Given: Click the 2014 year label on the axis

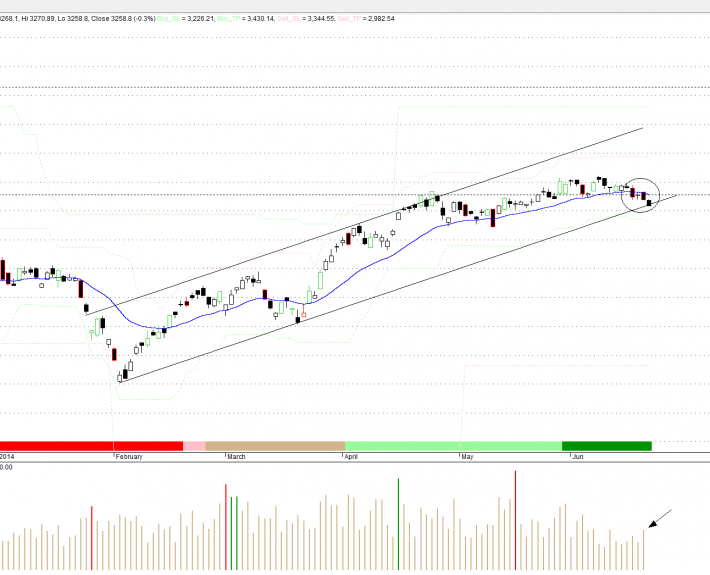Looking at the screenshot, I should pyautogui.click(x=8, y=457).
